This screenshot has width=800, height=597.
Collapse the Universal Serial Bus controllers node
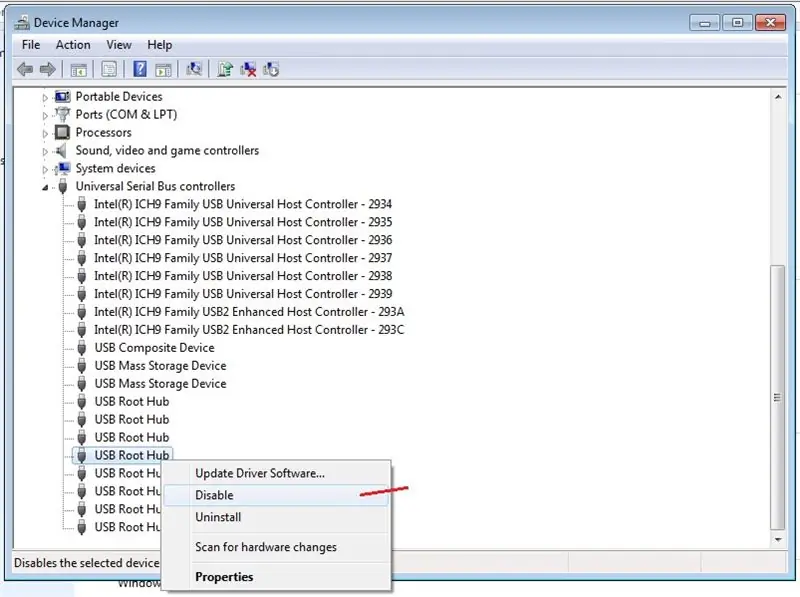(45, 187)
